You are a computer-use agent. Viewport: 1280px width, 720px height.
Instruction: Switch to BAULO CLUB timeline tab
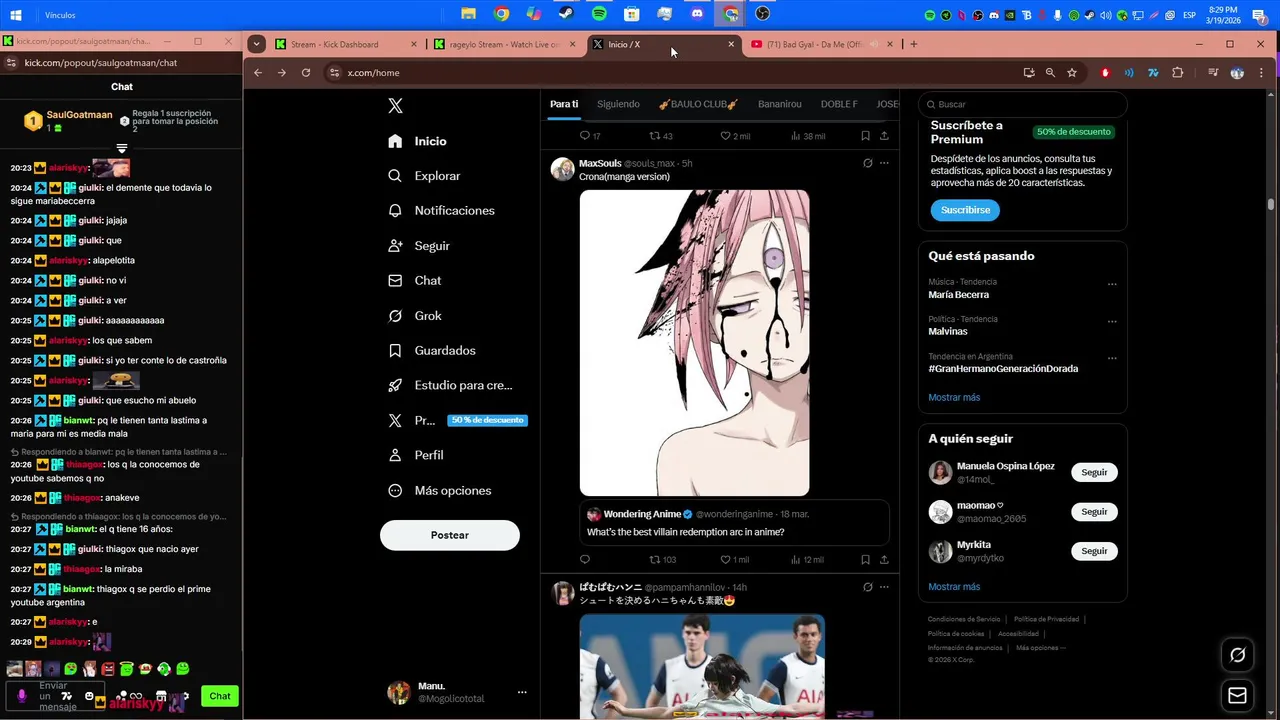(x=698, y=104)
